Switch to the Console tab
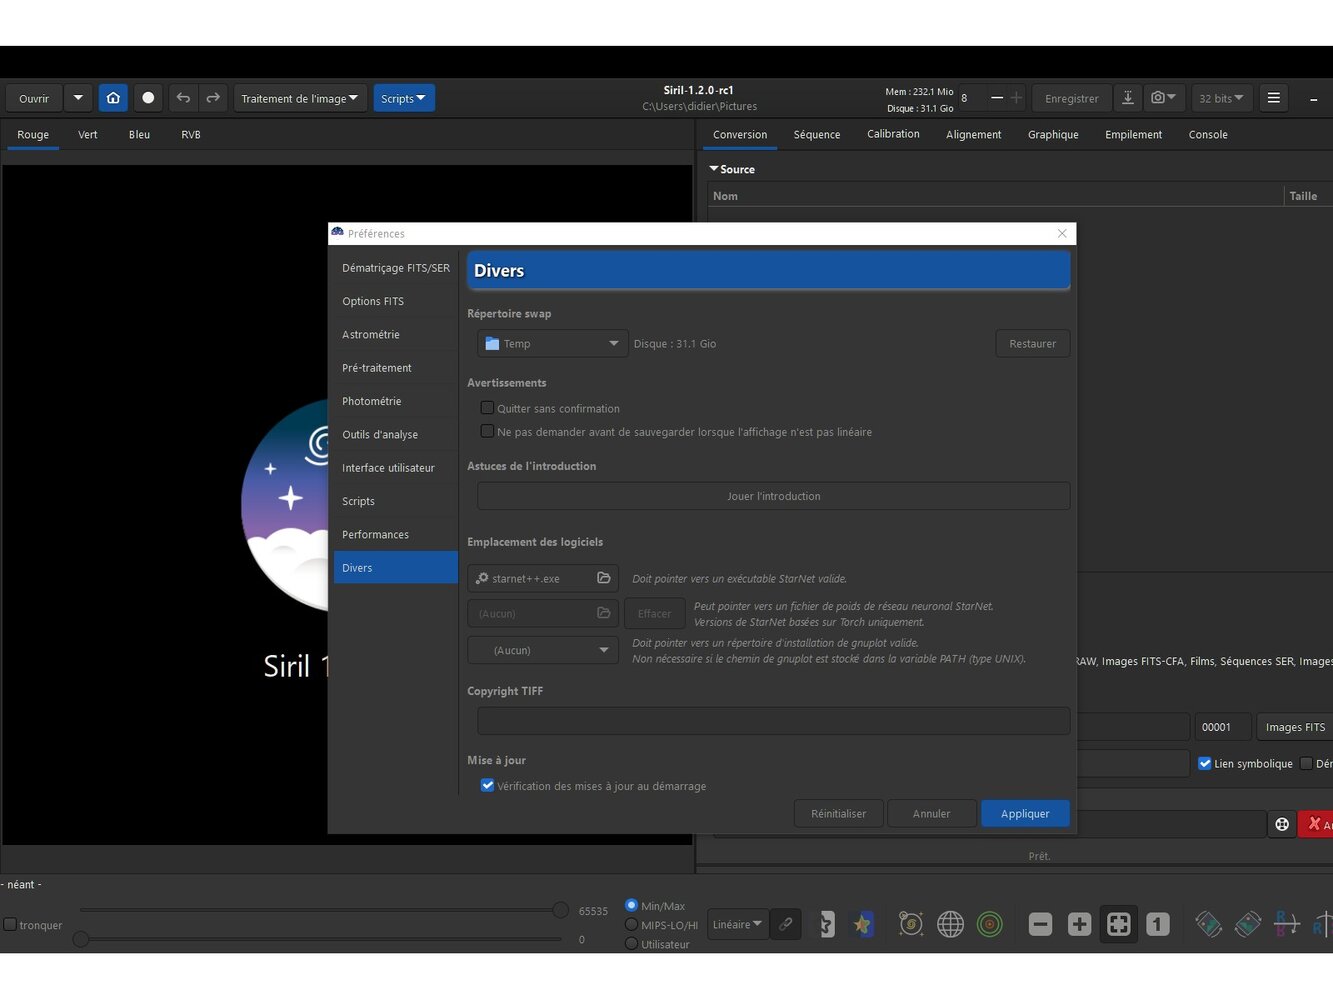 (1208, 134)
